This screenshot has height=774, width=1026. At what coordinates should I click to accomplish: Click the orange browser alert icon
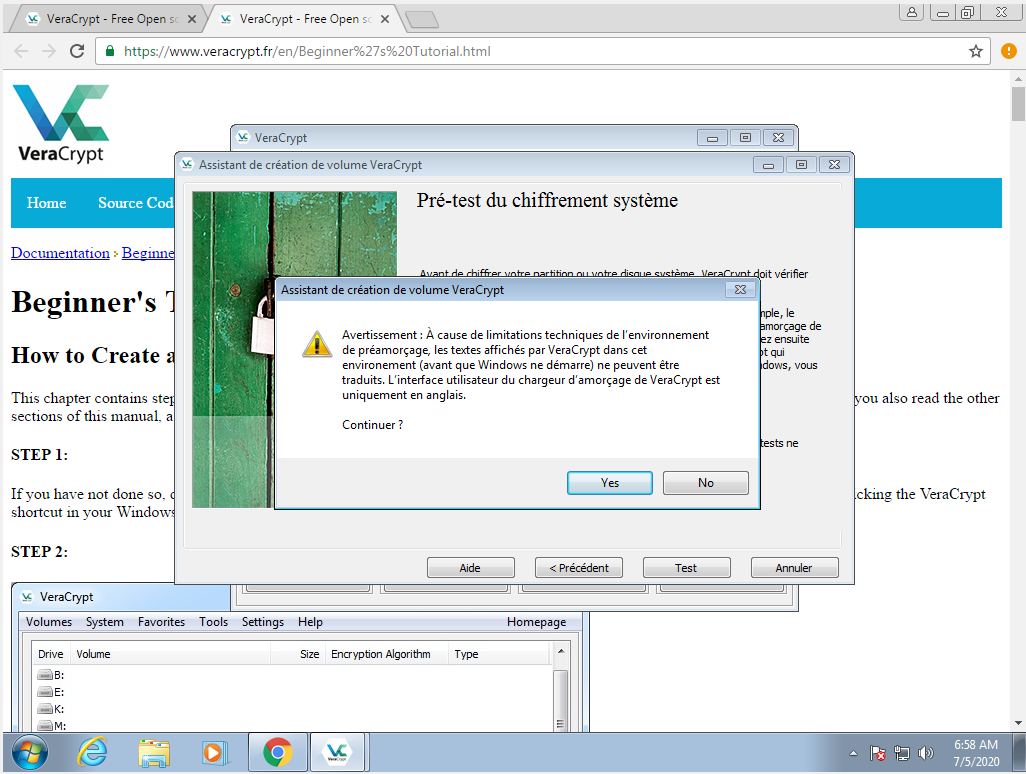1008,51
